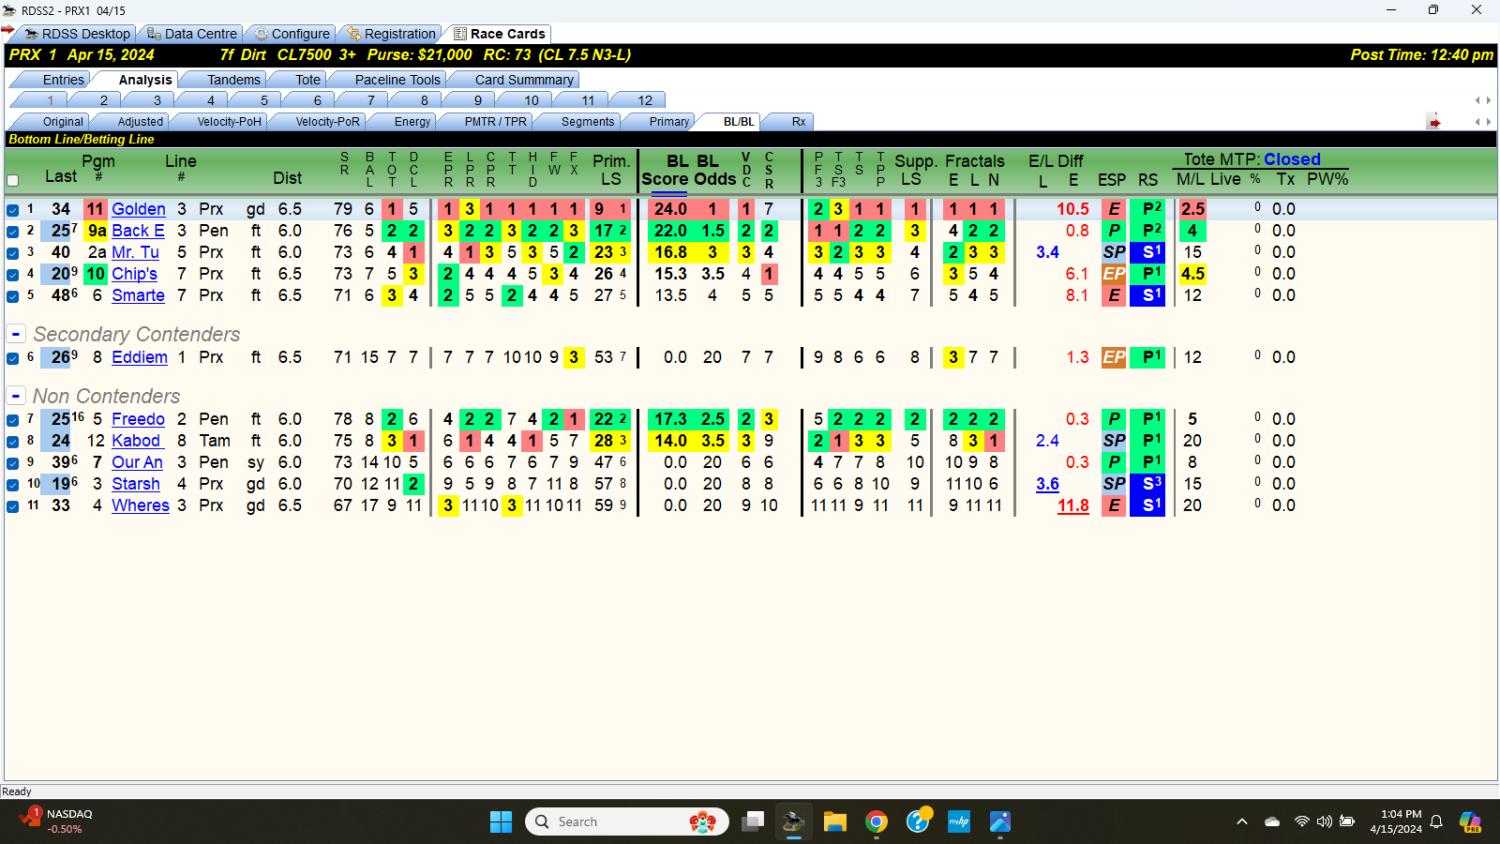
Task: Open the Kabod horse link
Action: [136, 440]
